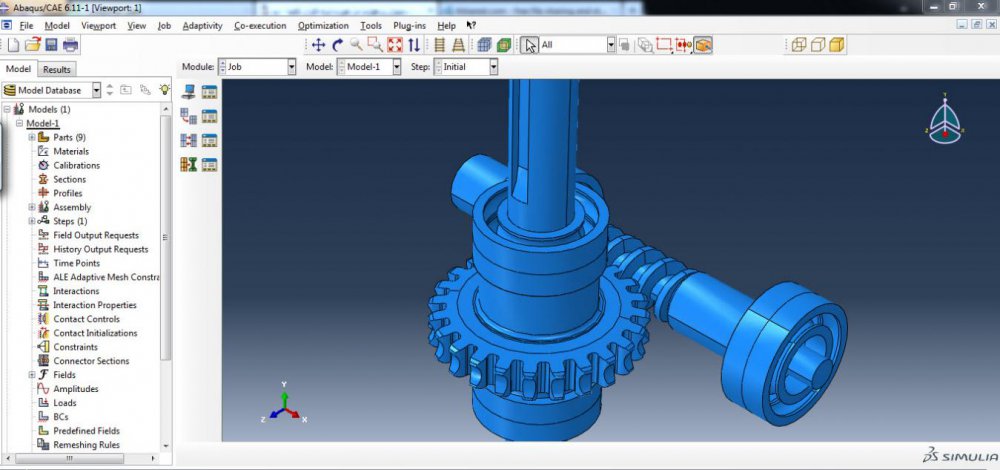Click the Save Model Database icon
1000x470 pixels.
[51, 45]
